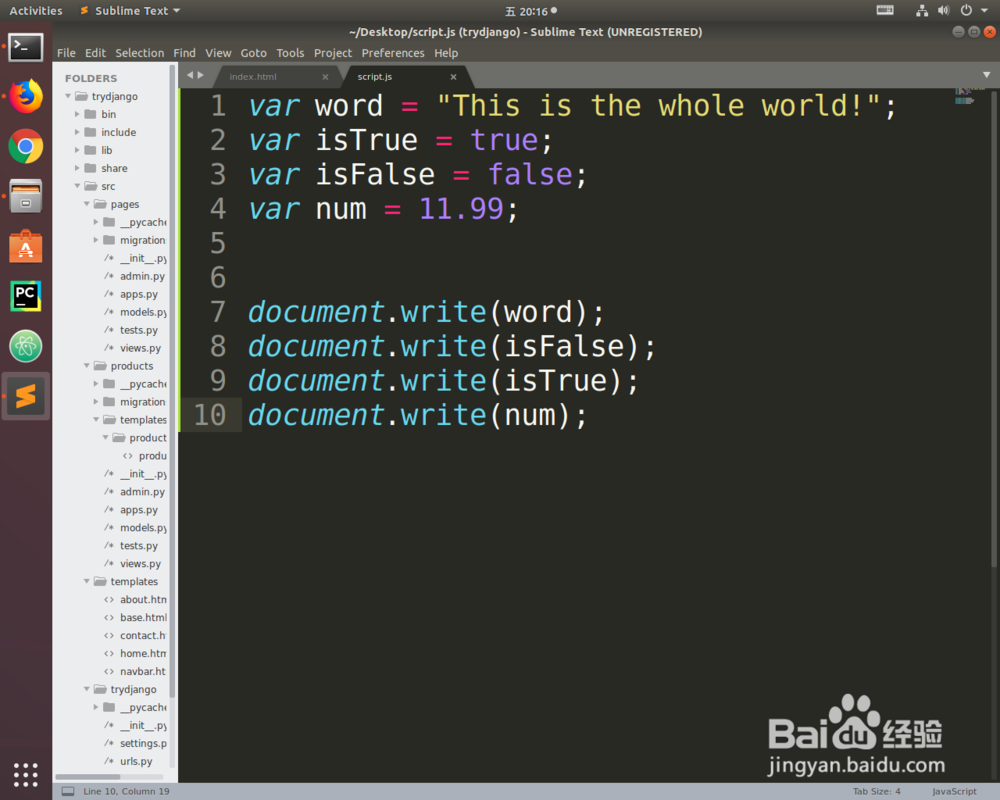Screen dimensions: 1000x800
Task: Open urls.py in the sidebar
Action: [136, 761]
